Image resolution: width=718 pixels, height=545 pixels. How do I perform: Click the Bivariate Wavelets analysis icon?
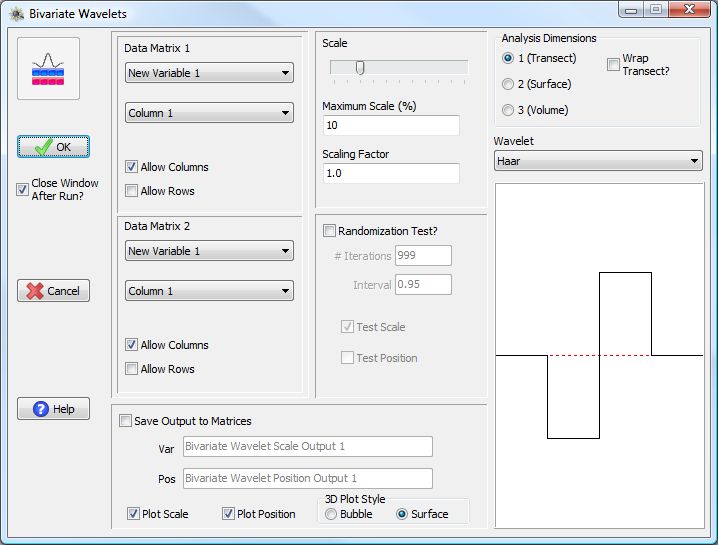[48, 69]
